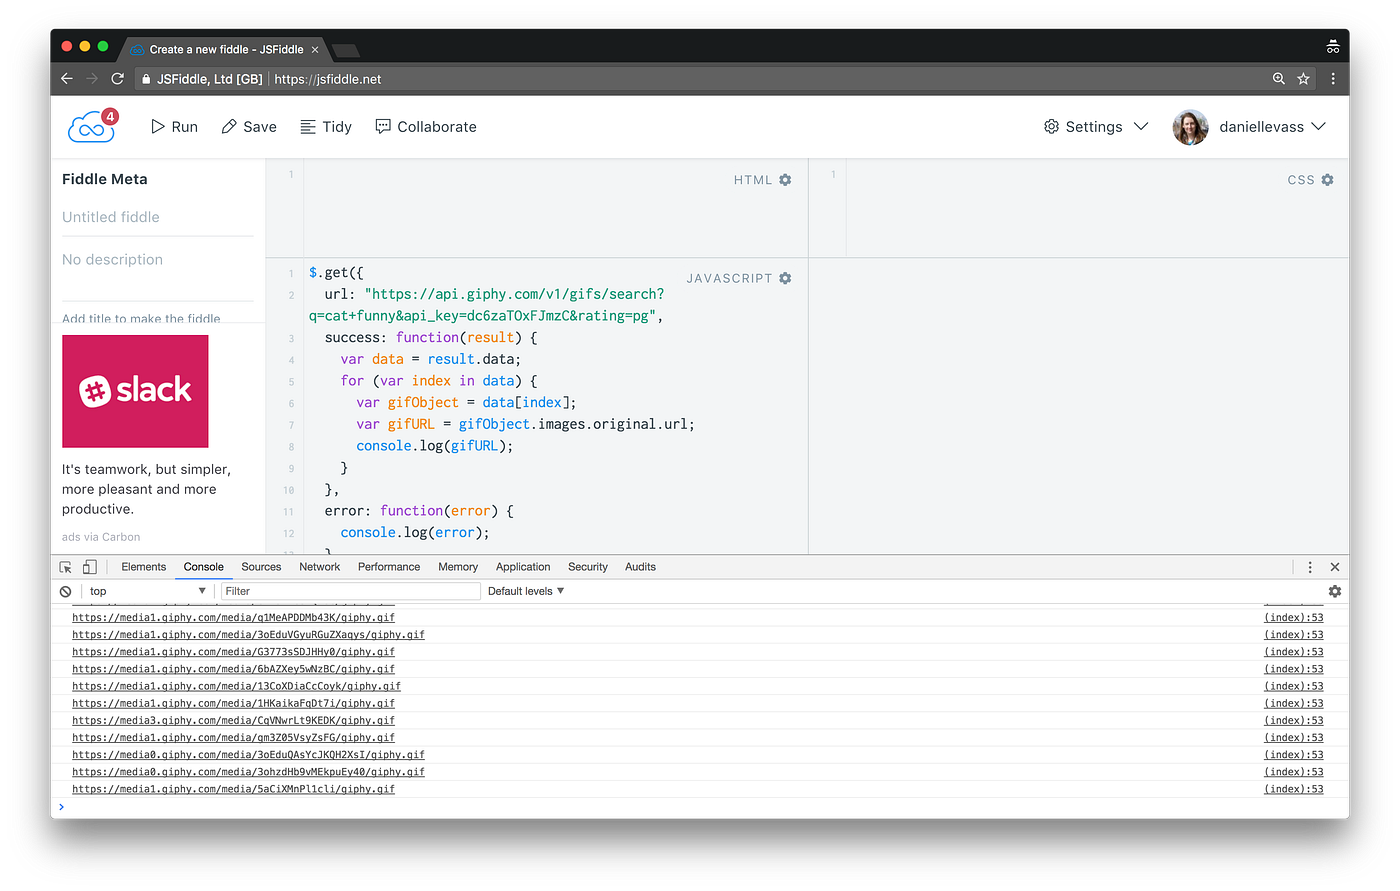Open the Settings dropdown
The height and width of the screenshot is (891, 1400).
click(x=1095, y=126)
